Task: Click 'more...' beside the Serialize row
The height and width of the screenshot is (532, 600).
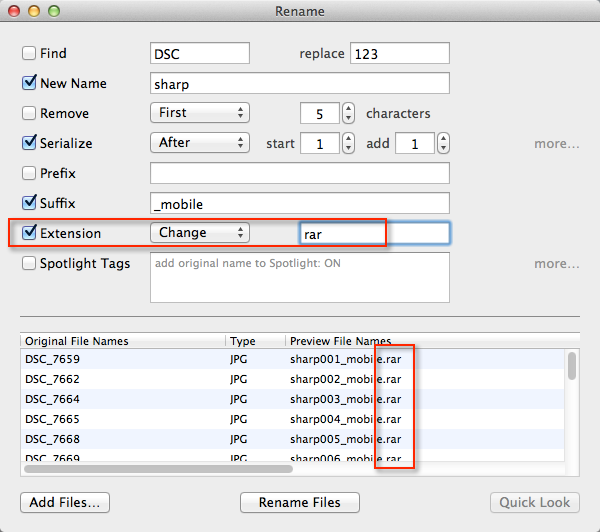Action: coord(556,143)
